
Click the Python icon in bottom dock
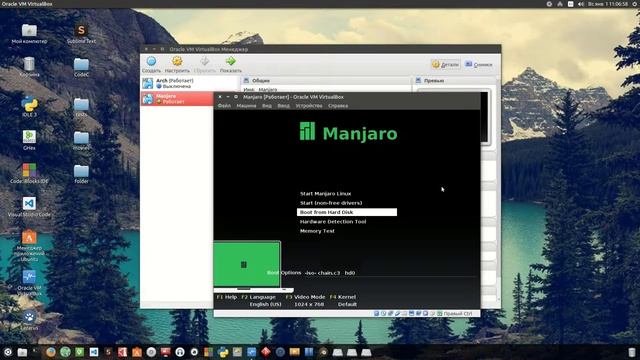coord(223,352)
